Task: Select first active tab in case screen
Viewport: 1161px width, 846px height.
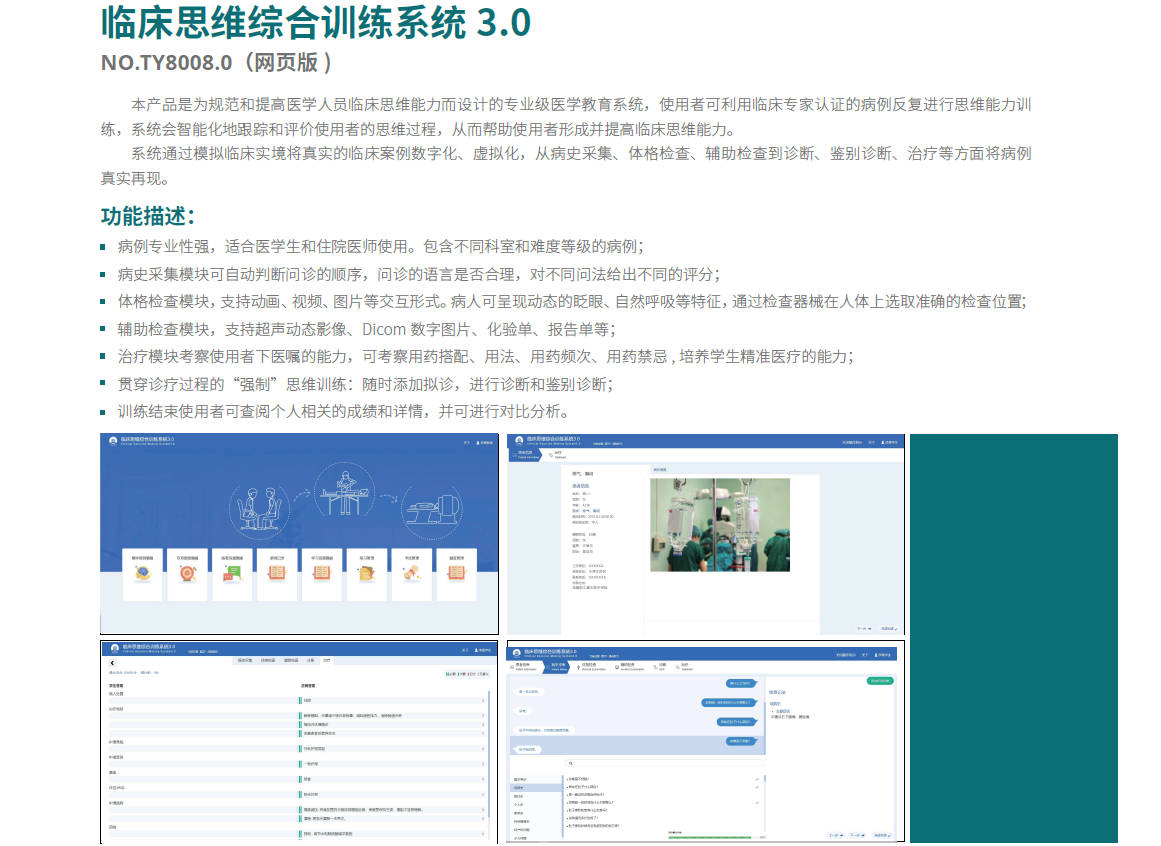Action: click(526, 455)
